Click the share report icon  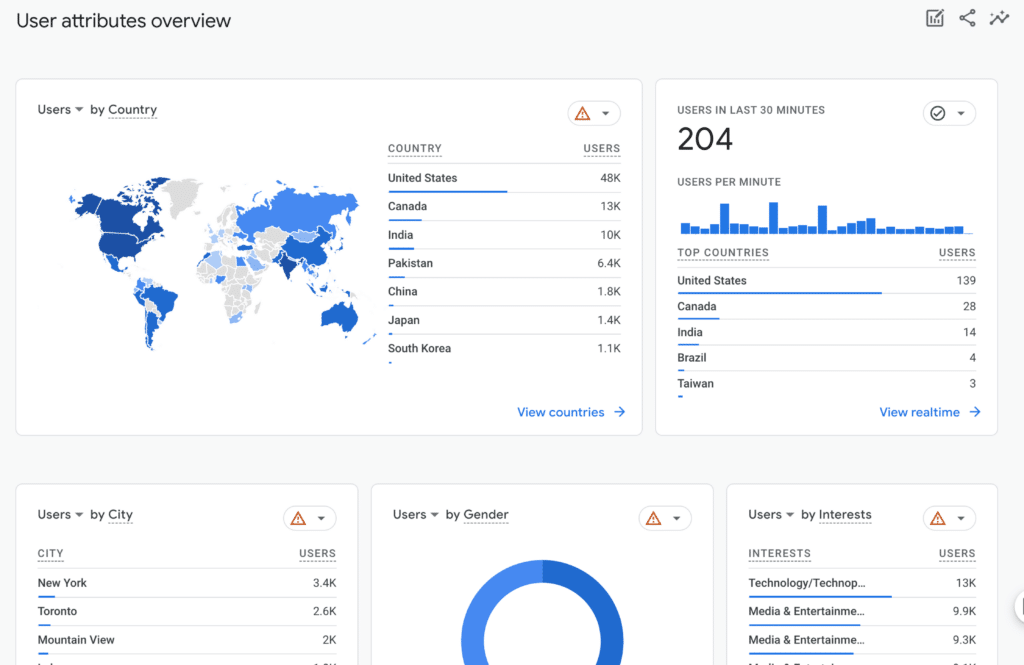point(966,17)
